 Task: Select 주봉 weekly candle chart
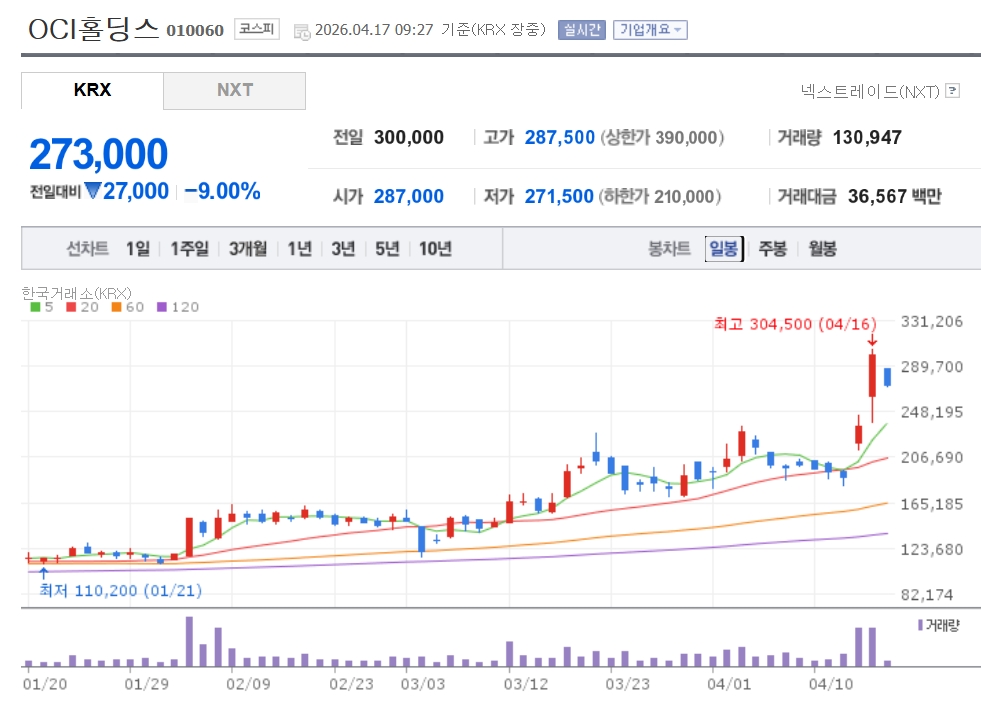click(x=773, y=249)
